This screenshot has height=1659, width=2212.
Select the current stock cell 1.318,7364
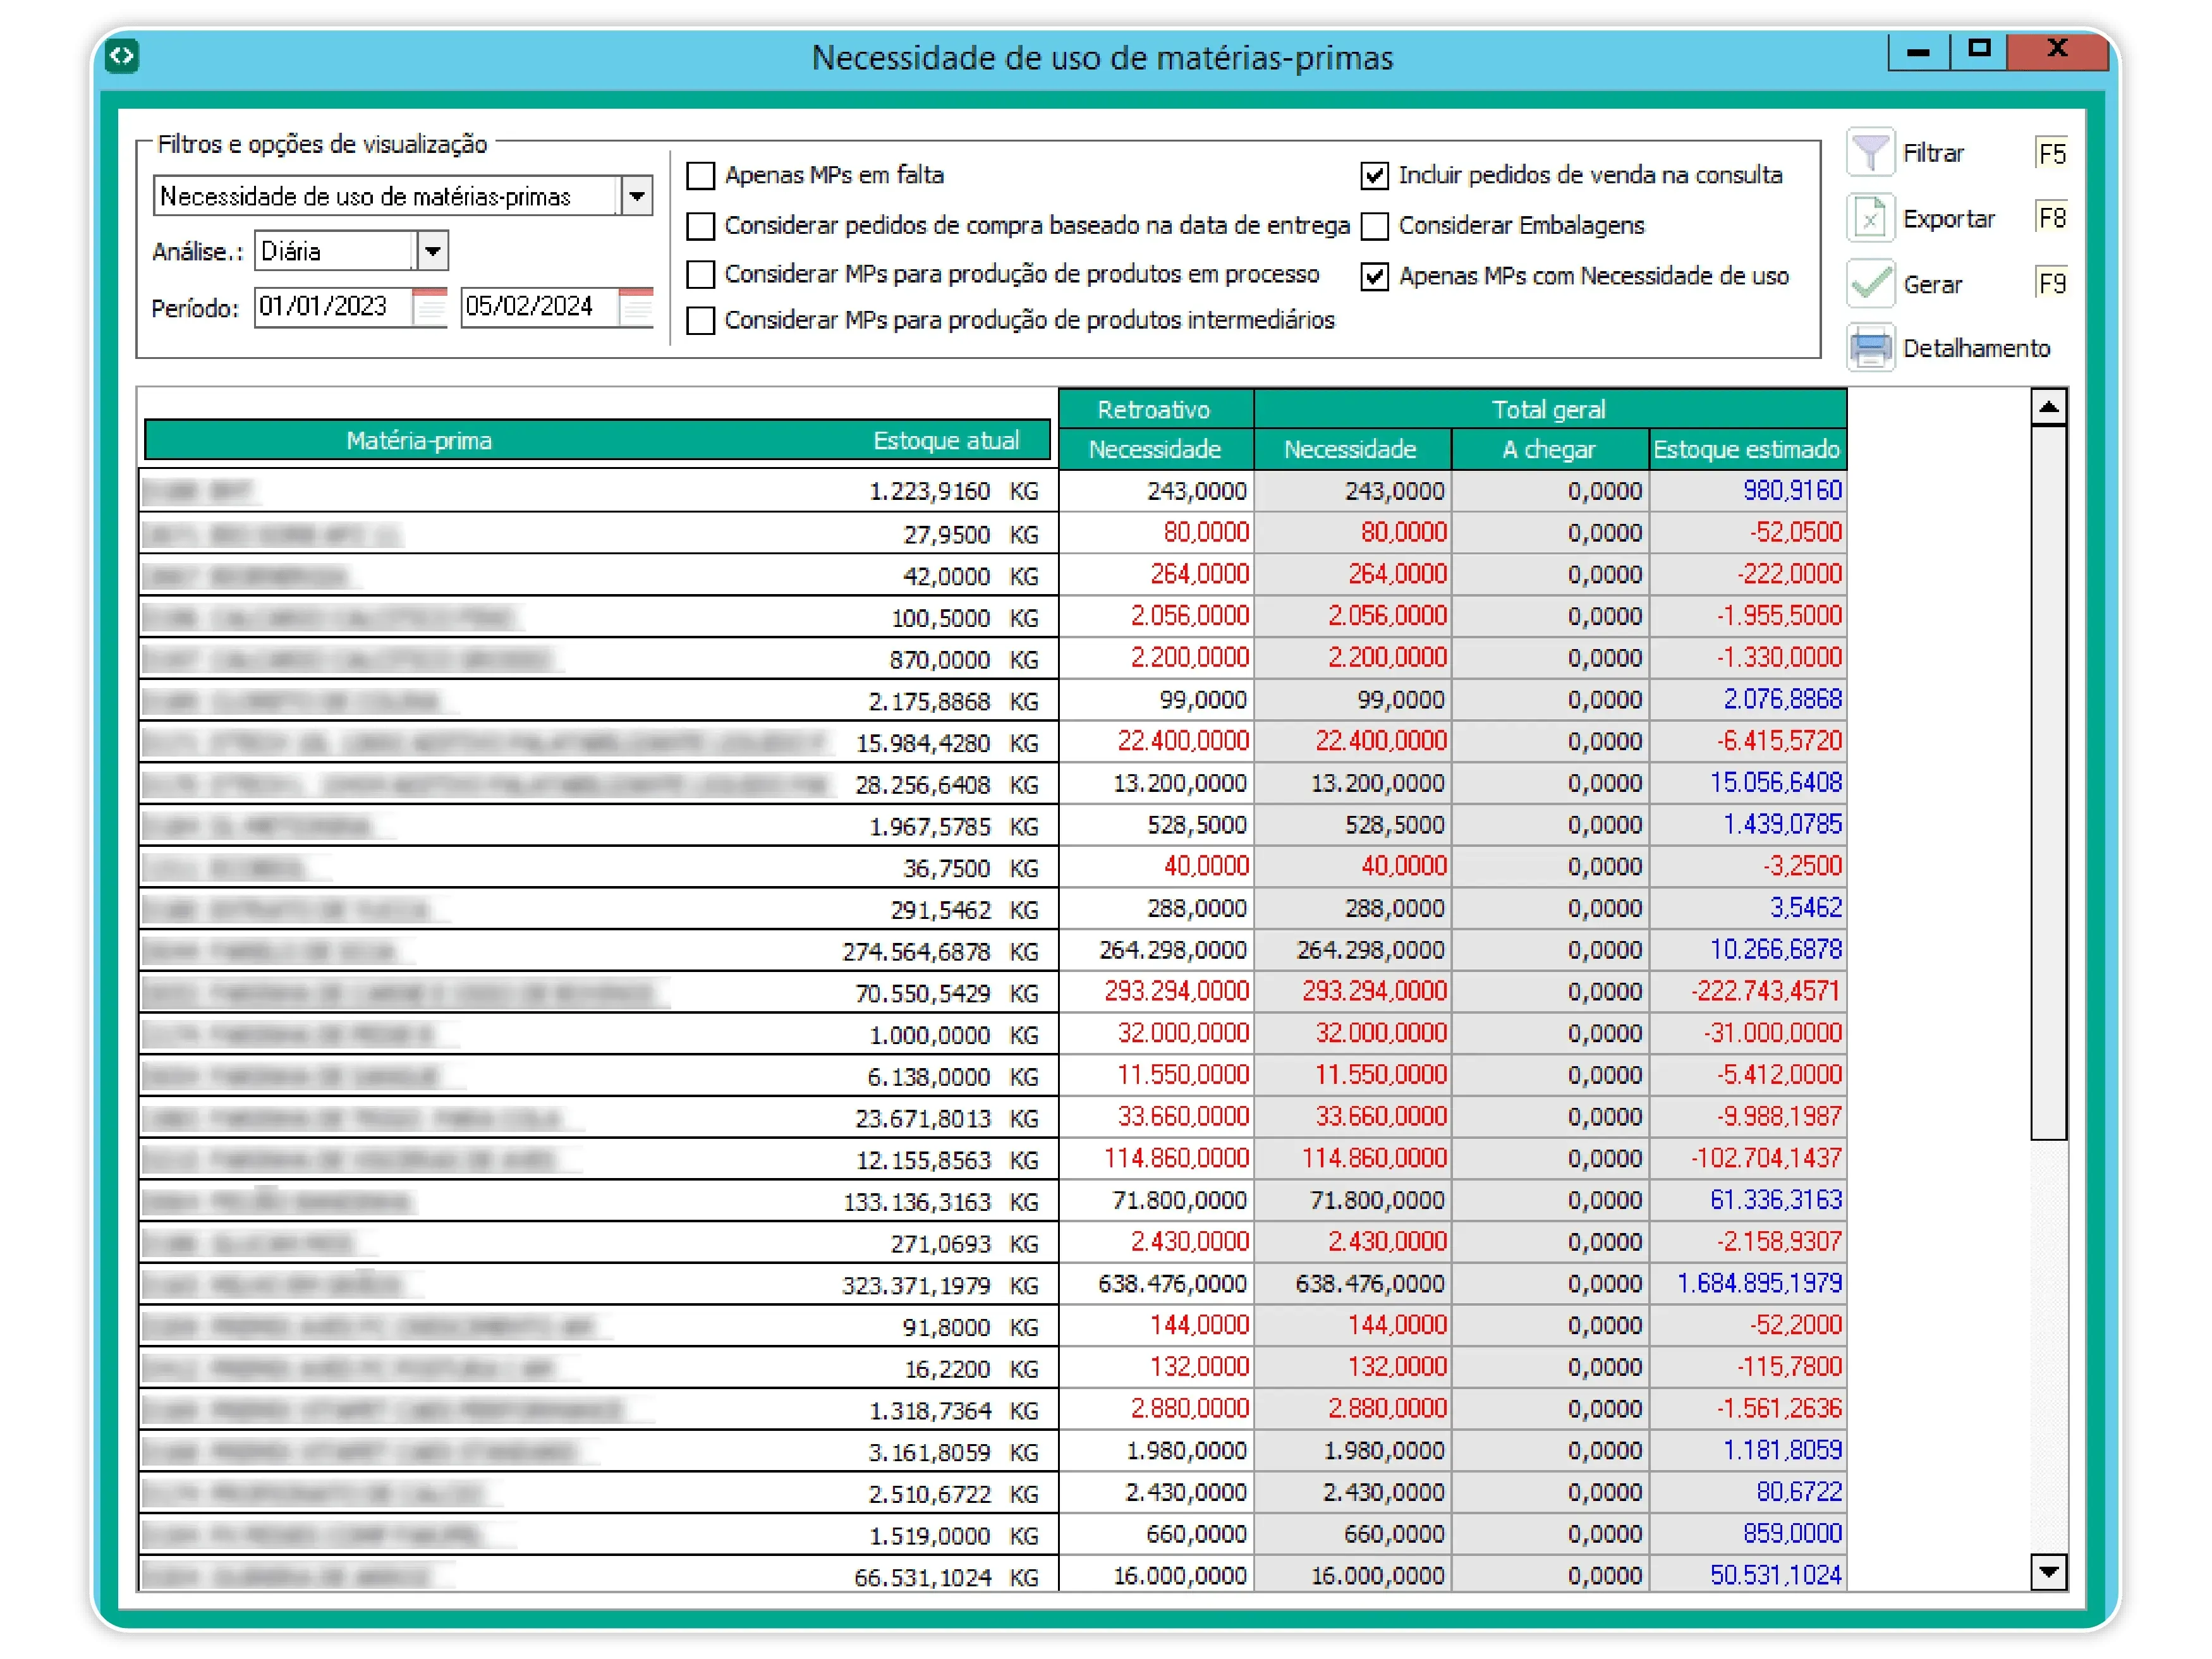[x=929, y=1411]
